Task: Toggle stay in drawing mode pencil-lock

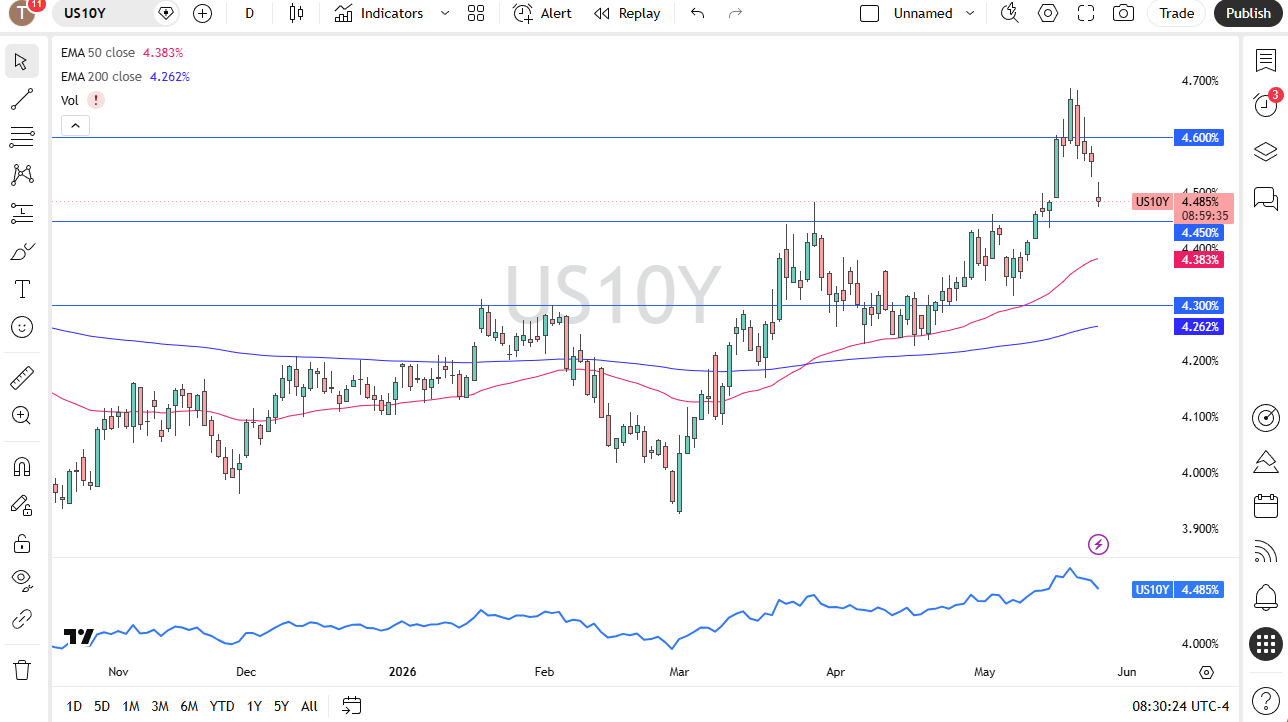Action: (22, 505)
